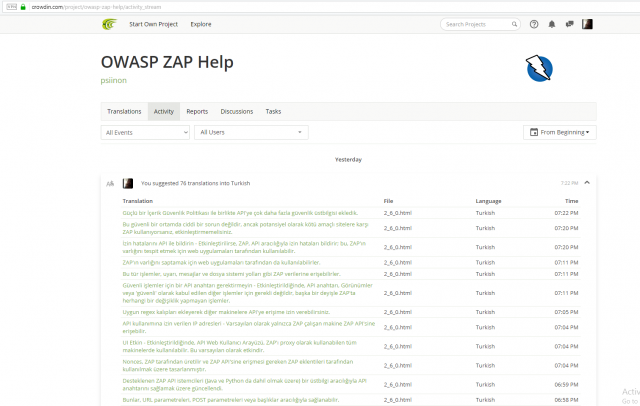The width and height of the screenshot is (640, 406).
Task: Open the All Users dropdown
Action: tap(251, 132)
